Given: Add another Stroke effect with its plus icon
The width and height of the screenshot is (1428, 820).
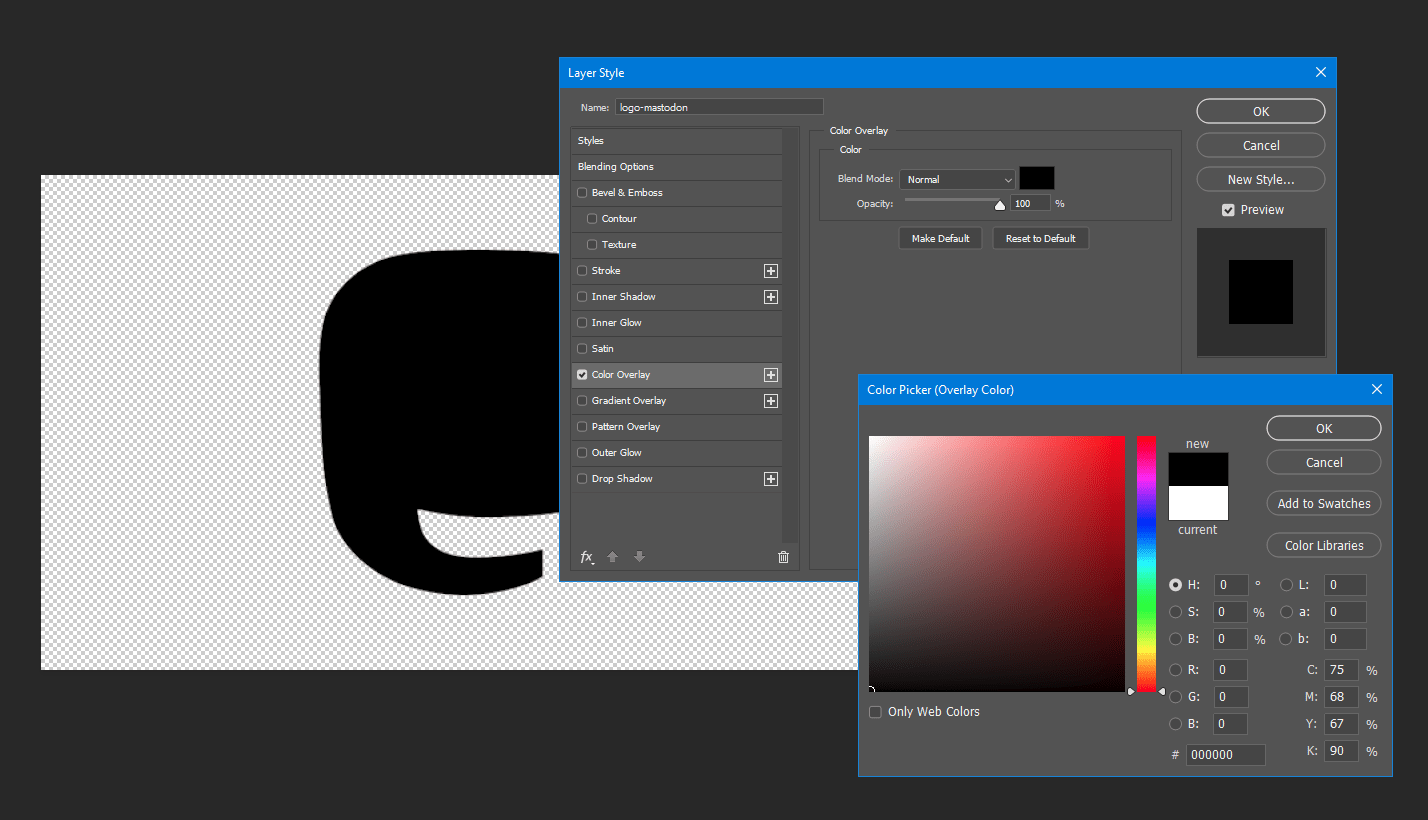Looking at the screenshot, I should (x=771, y=270).
